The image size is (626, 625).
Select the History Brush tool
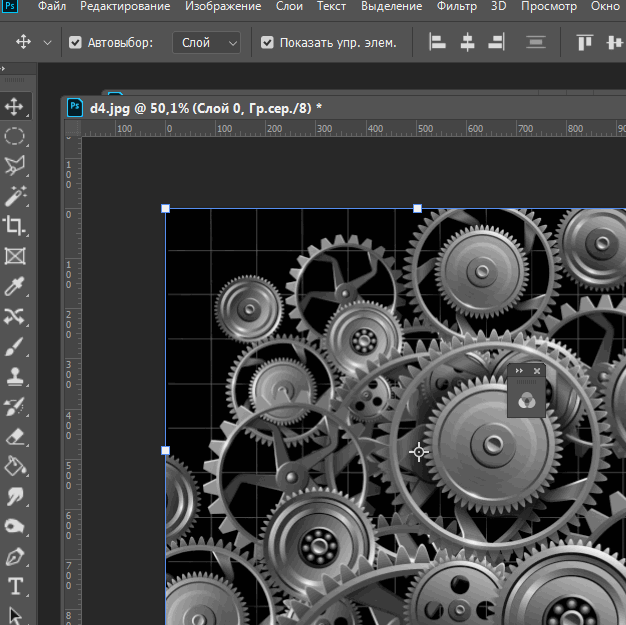(14, 407)
